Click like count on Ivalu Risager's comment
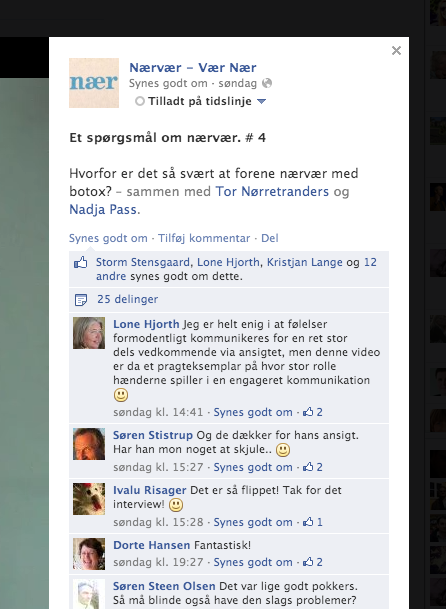This screenshot has height=609, width=446. pyautogui.click(x=313, y=522)
